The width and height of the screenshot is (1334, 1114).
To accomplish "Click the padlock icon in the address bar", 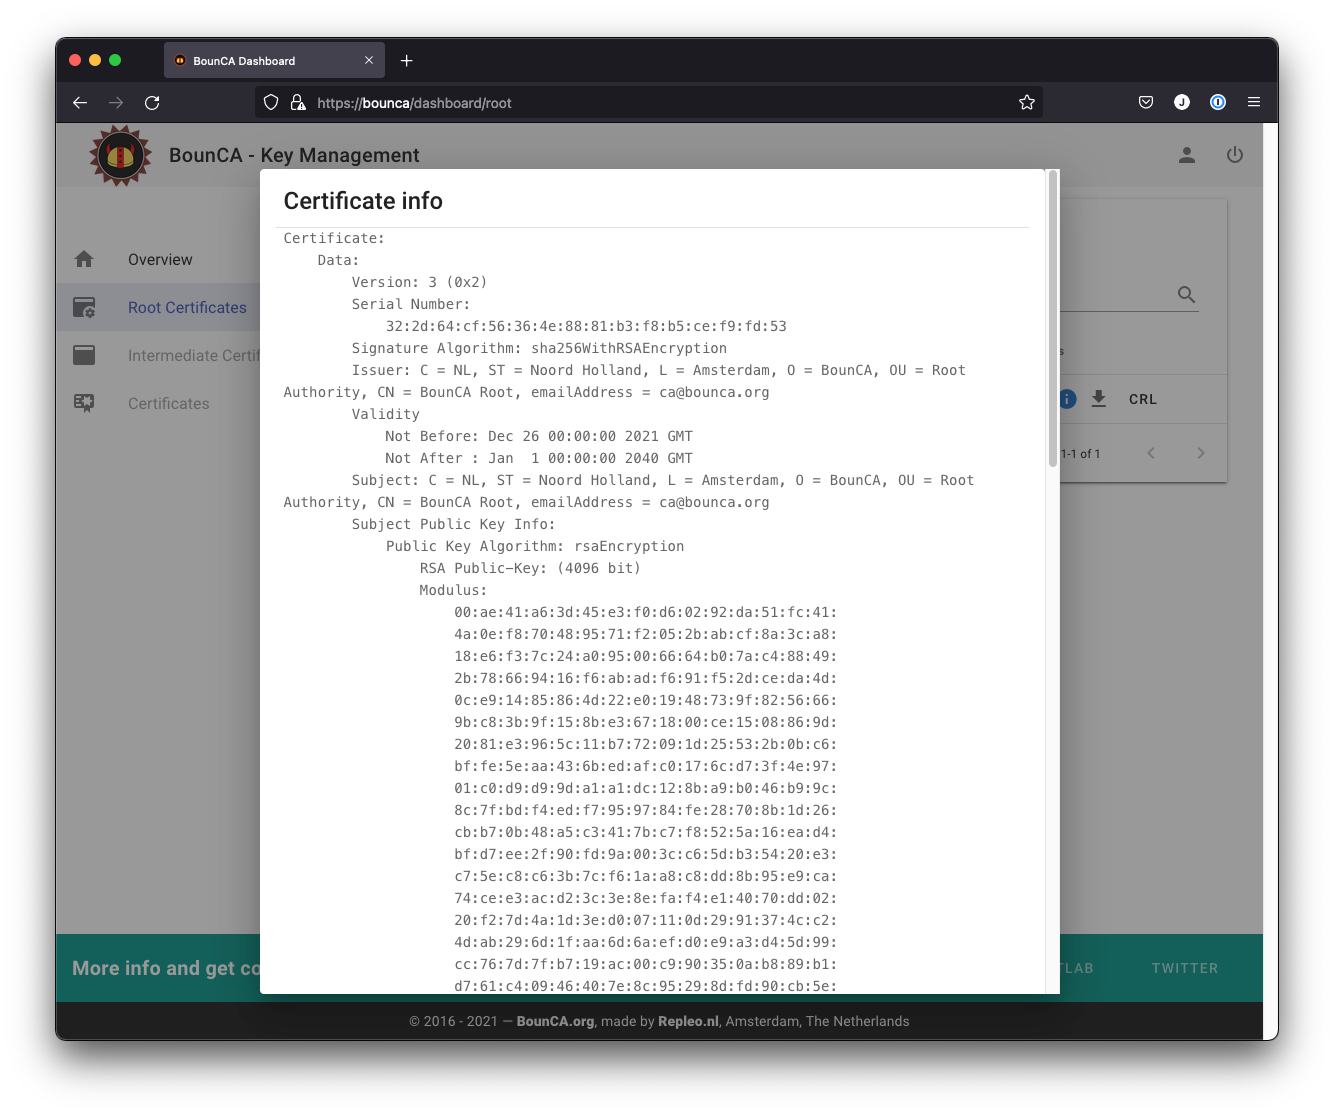I will tap(297, 102).
